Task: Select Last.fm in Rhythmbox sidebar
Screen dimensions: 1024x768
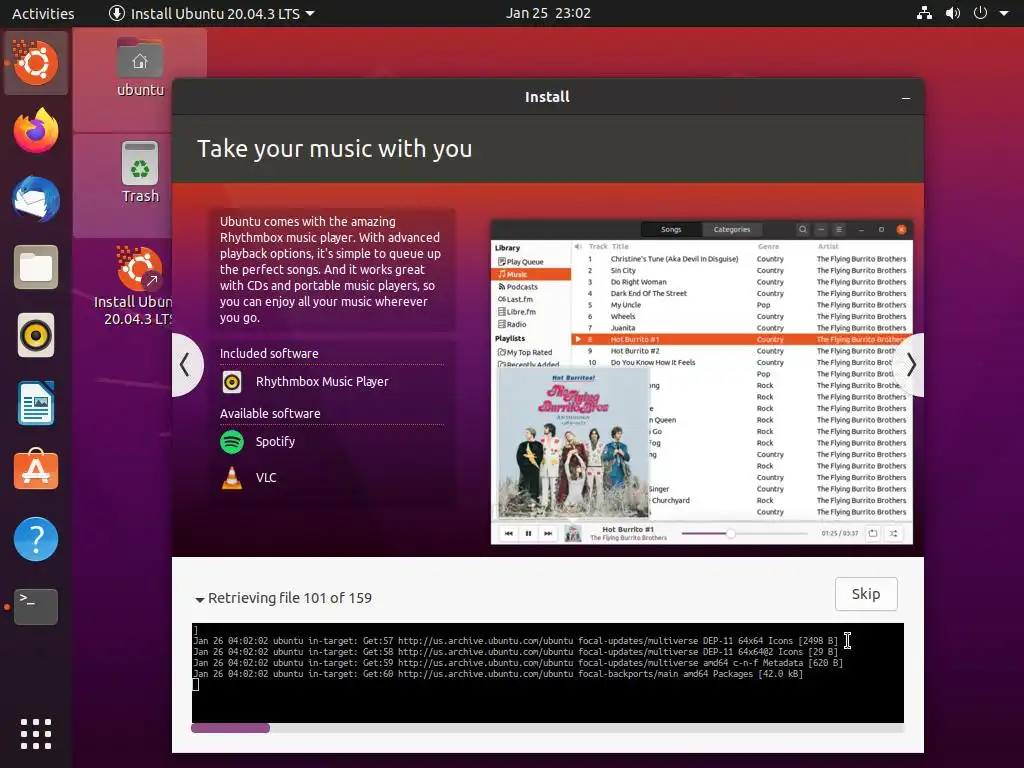Action: click(x=516, y=299)
